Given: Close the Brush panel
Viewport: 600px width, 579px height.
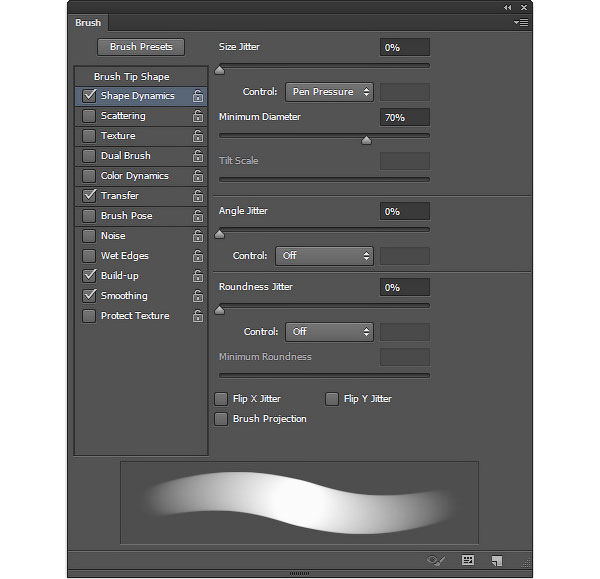Looking at the screenshot, I should point(524,7).
